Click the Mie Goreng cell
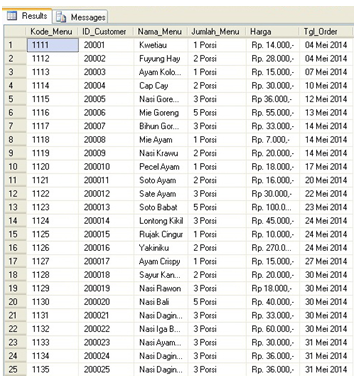 161,113
